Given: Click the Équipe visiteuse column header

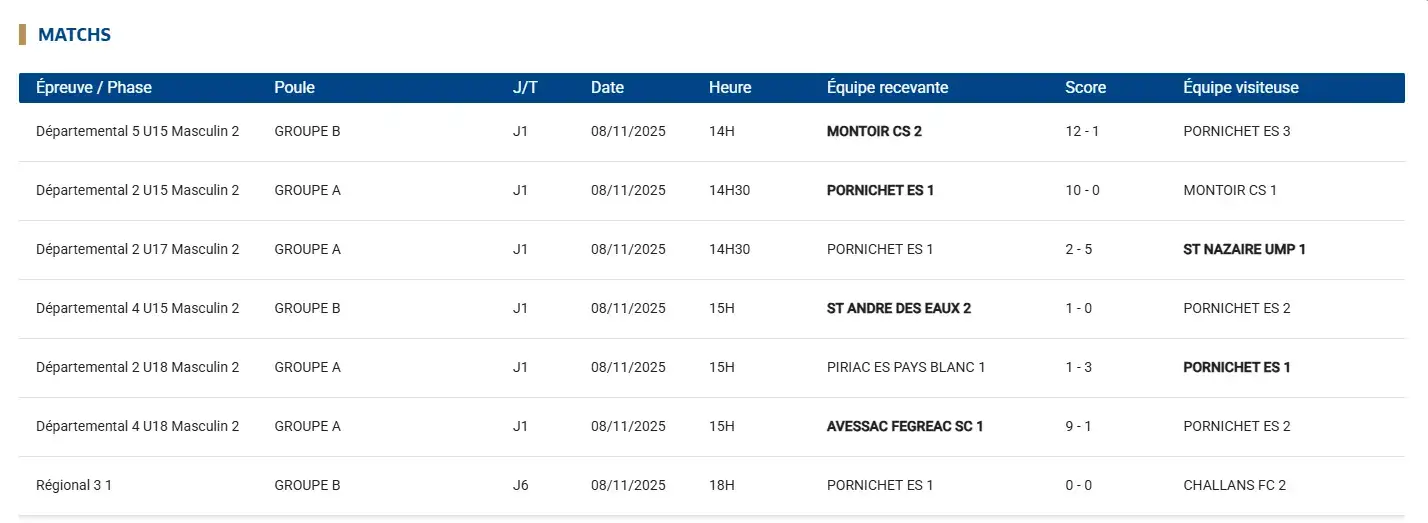Looking at the screenshot, I should tap(1240, 87).
